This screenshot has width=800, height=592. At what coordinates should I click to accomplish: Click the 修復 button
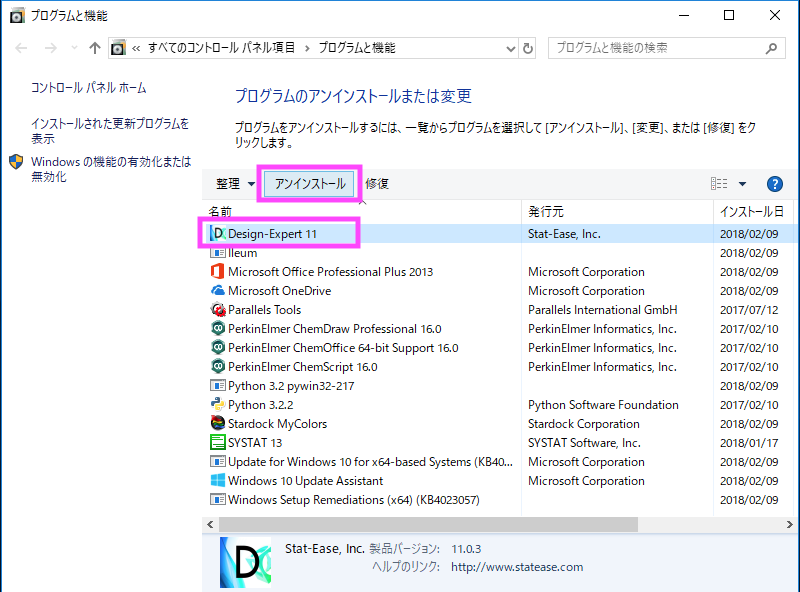click(377, 184)
